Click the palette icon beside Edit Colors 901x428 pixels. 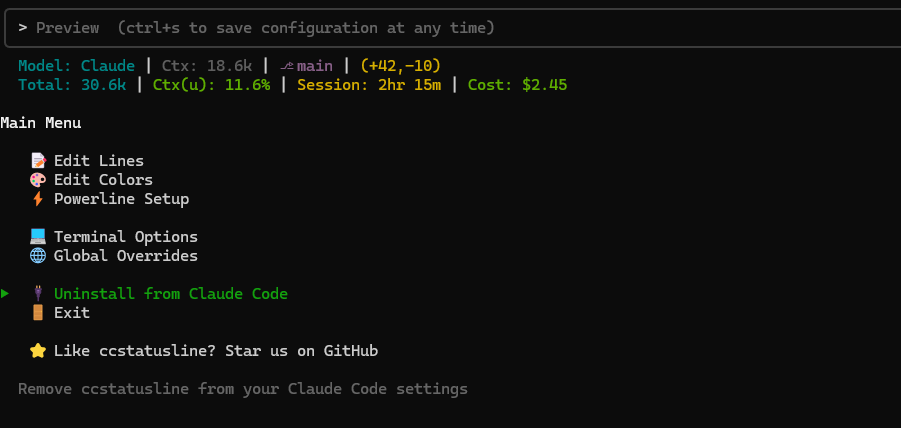38,180
